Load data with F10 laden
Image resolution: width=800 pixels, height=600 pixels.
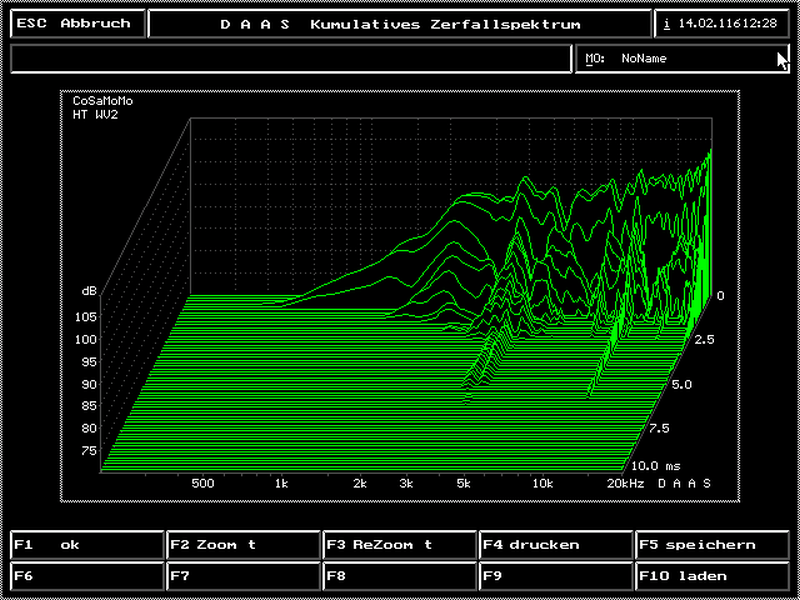pos(712,576)
